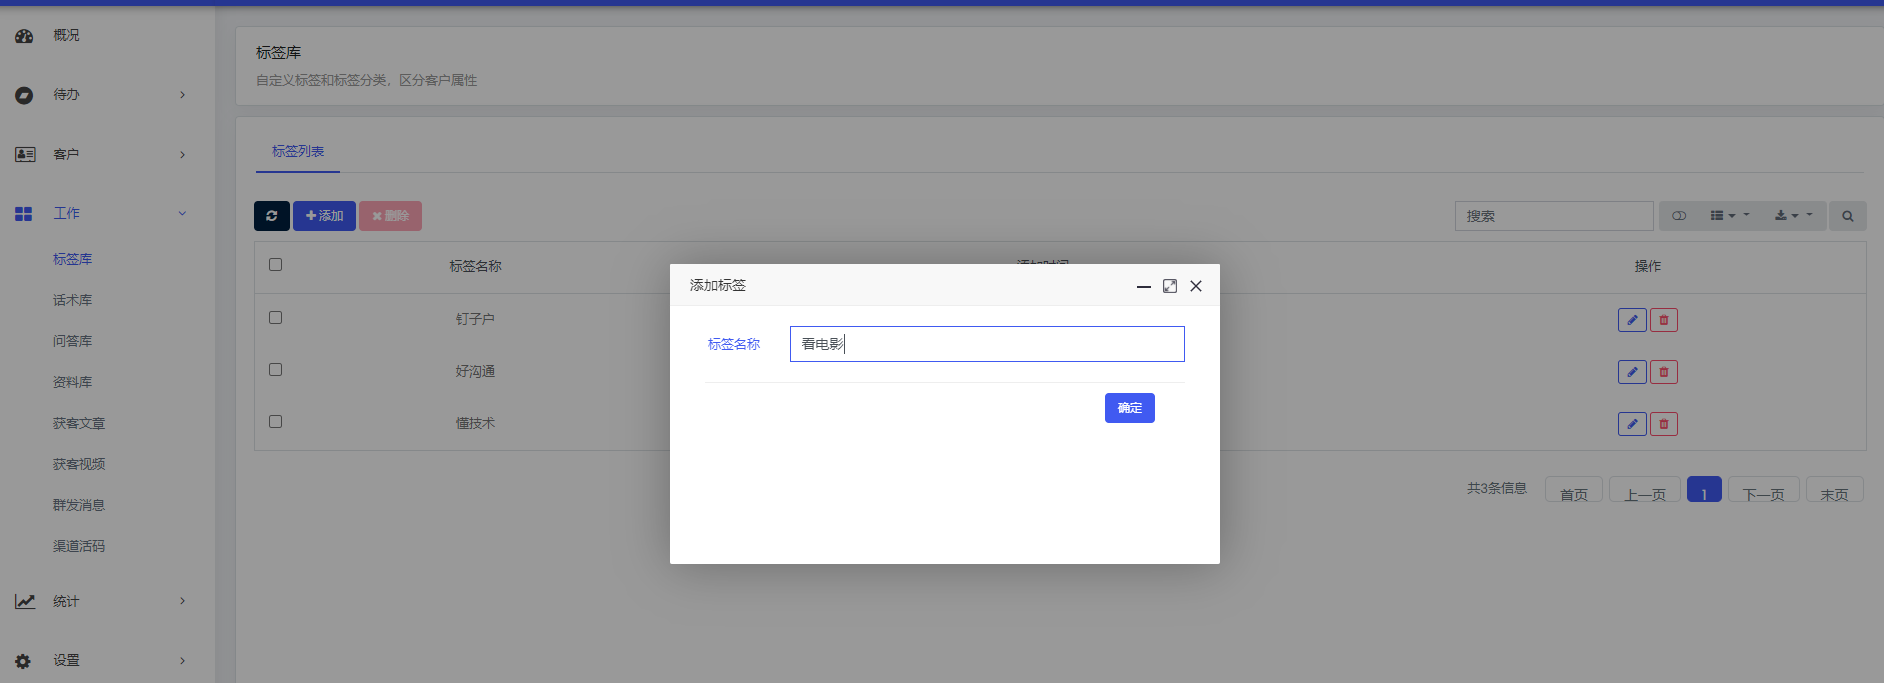The width and height of the screenshot is (1884, 683).
Task: Click the magnifier search icon button
Action: (x=1847, y=216)
